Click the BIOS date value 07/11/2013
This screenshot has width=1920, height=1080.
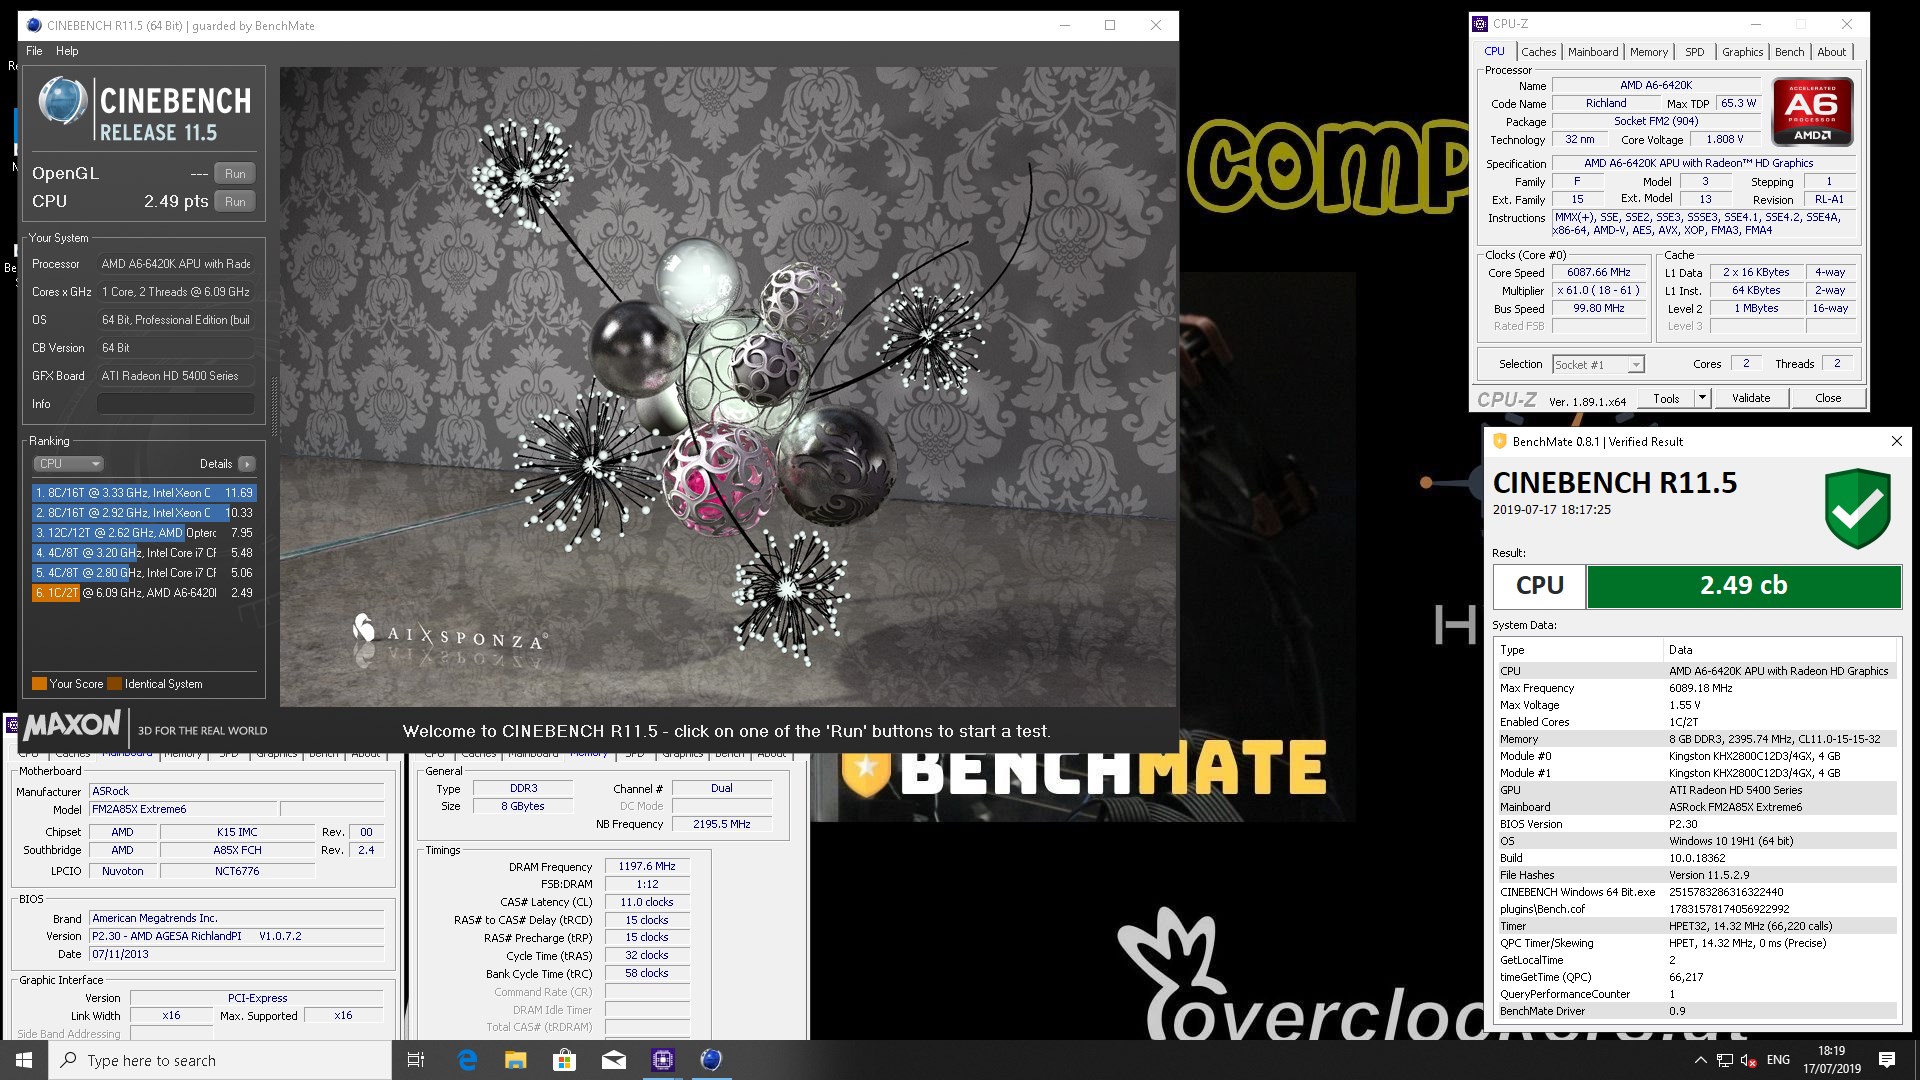point(237,954)
